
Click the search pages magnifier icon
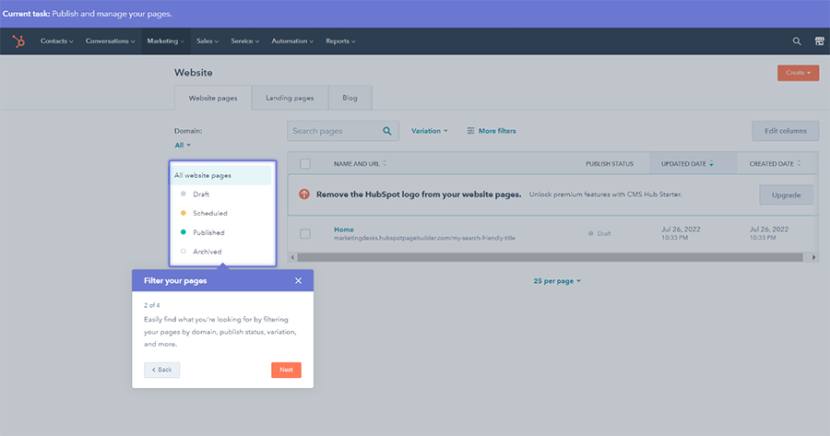pos(388,131)
